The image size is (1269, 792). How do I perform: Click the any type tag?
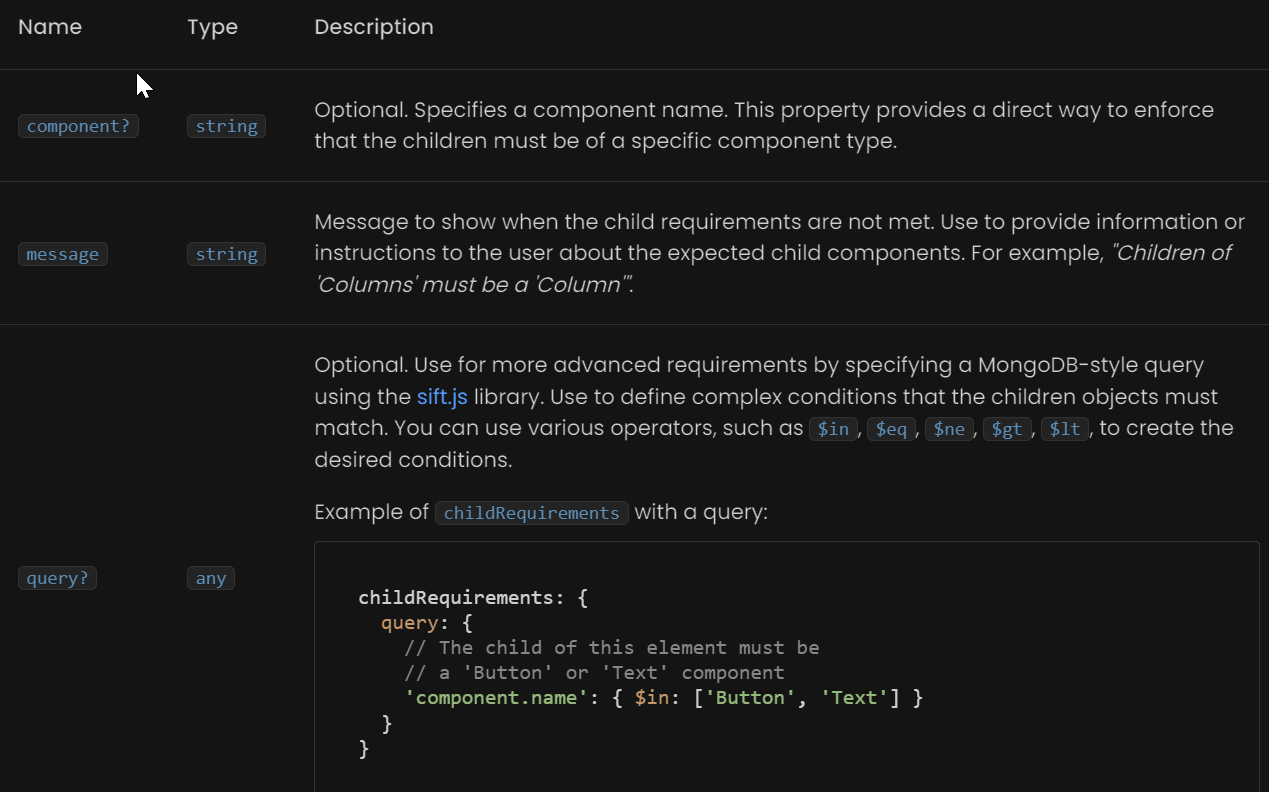coord(211,578)
